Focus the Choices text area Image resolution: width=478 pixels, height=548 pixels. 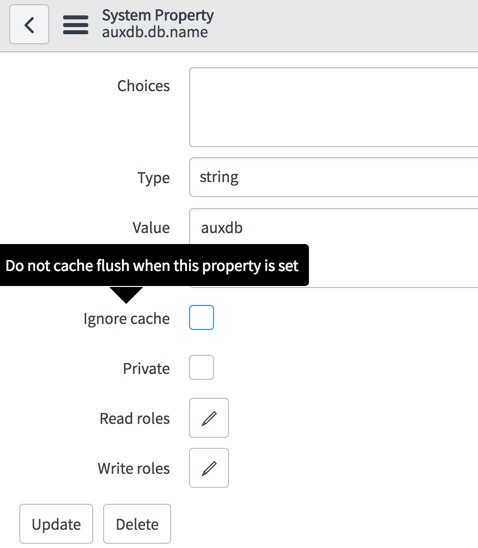click(334, 107)
